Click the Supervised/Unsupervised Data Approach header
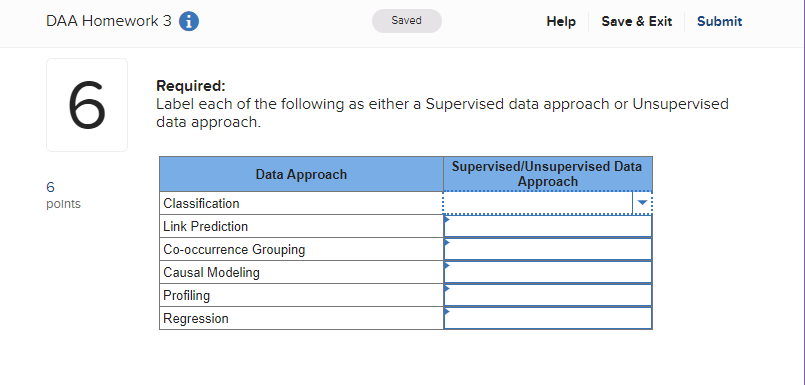This screenshot has width=805, height=385. (x=548, y=175)
